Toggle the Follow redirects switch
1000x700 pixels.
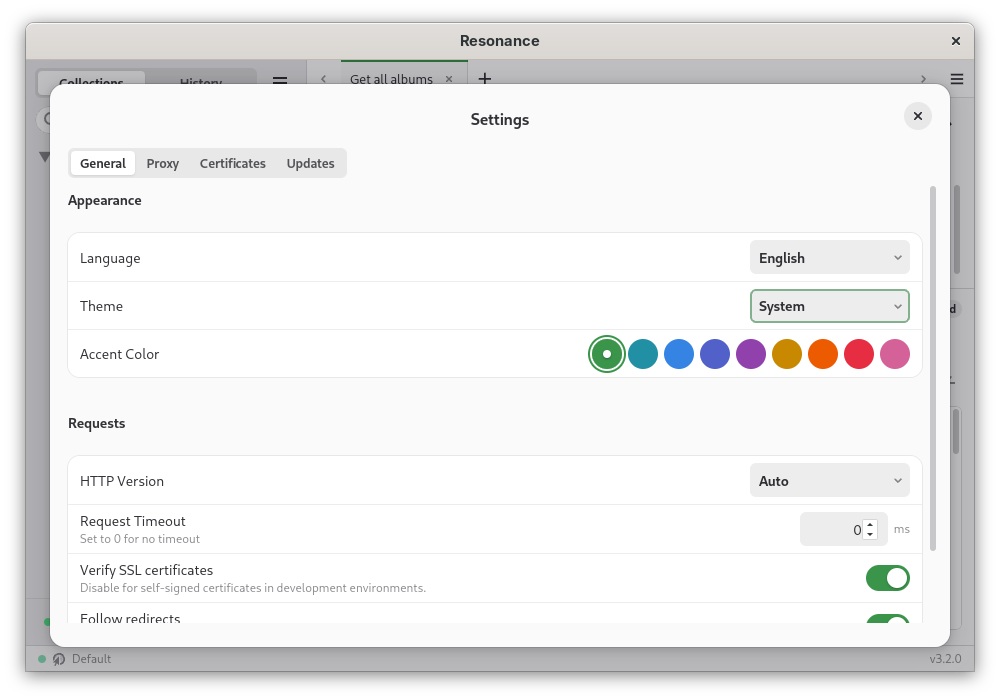[887, 619]
